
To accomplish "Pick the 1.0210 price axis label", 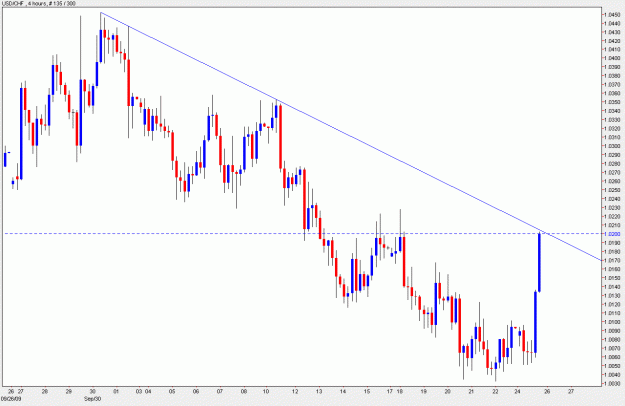I will pos(612,225).
